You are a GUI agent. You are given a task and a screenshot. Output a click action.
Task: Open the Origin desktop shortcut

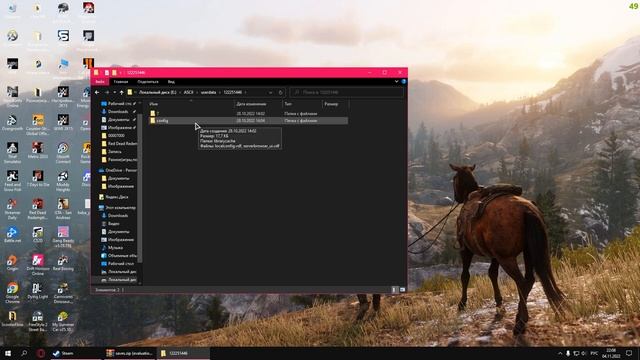point(12,263)
